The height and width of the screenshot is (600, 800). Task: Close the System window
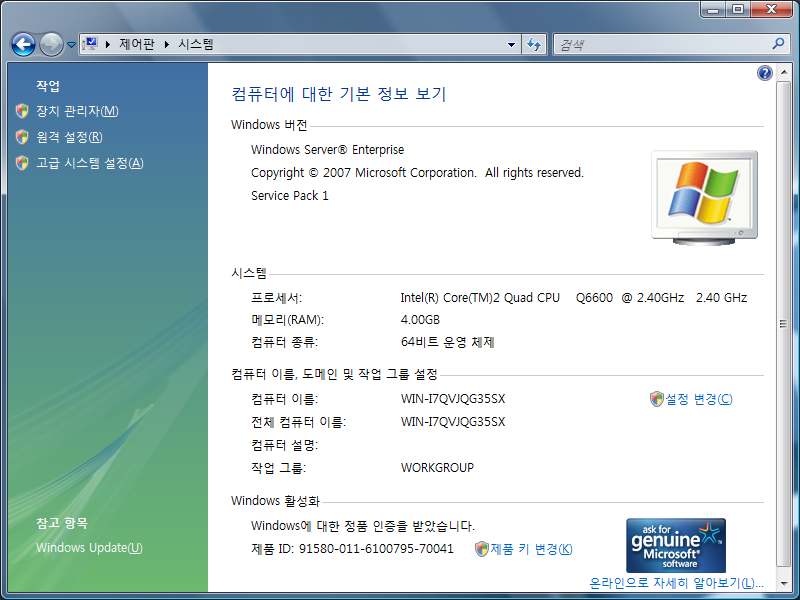(x=772, y=10)
